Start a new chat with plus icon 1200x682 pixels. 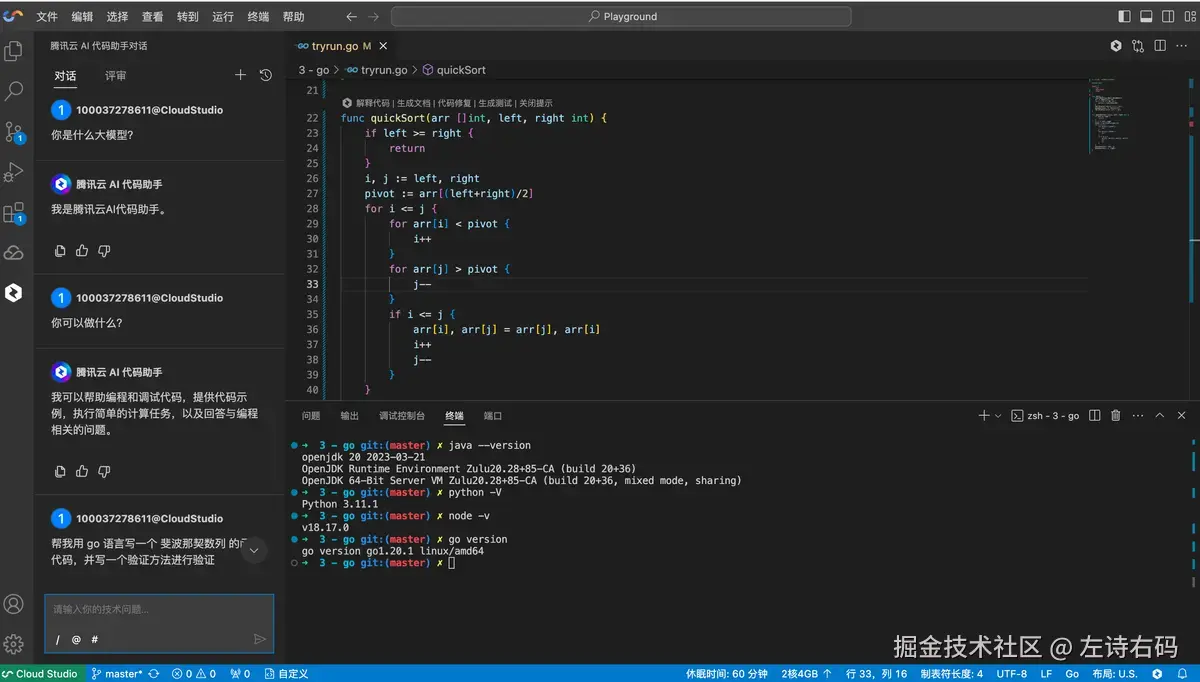pos(240,75)
